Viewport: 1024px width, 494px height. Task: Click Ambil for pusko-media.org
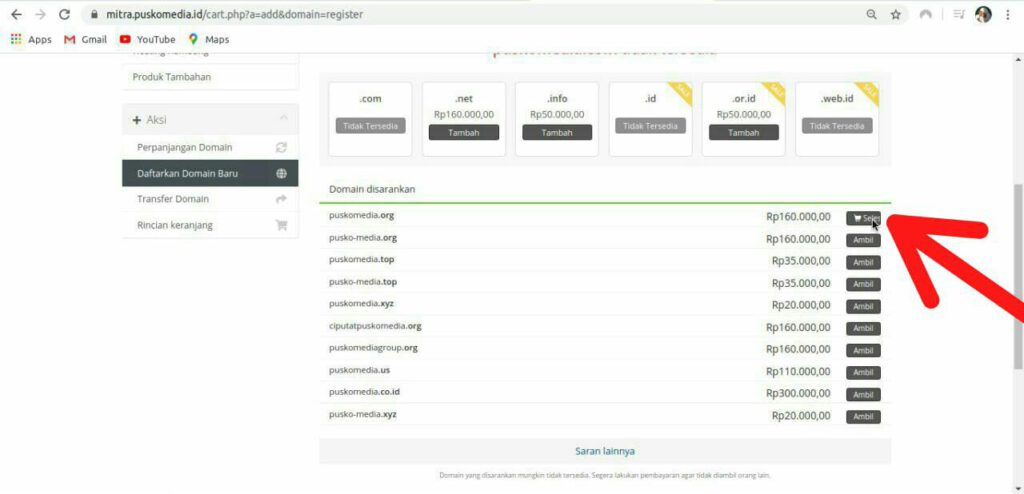[x=863, y=240]
